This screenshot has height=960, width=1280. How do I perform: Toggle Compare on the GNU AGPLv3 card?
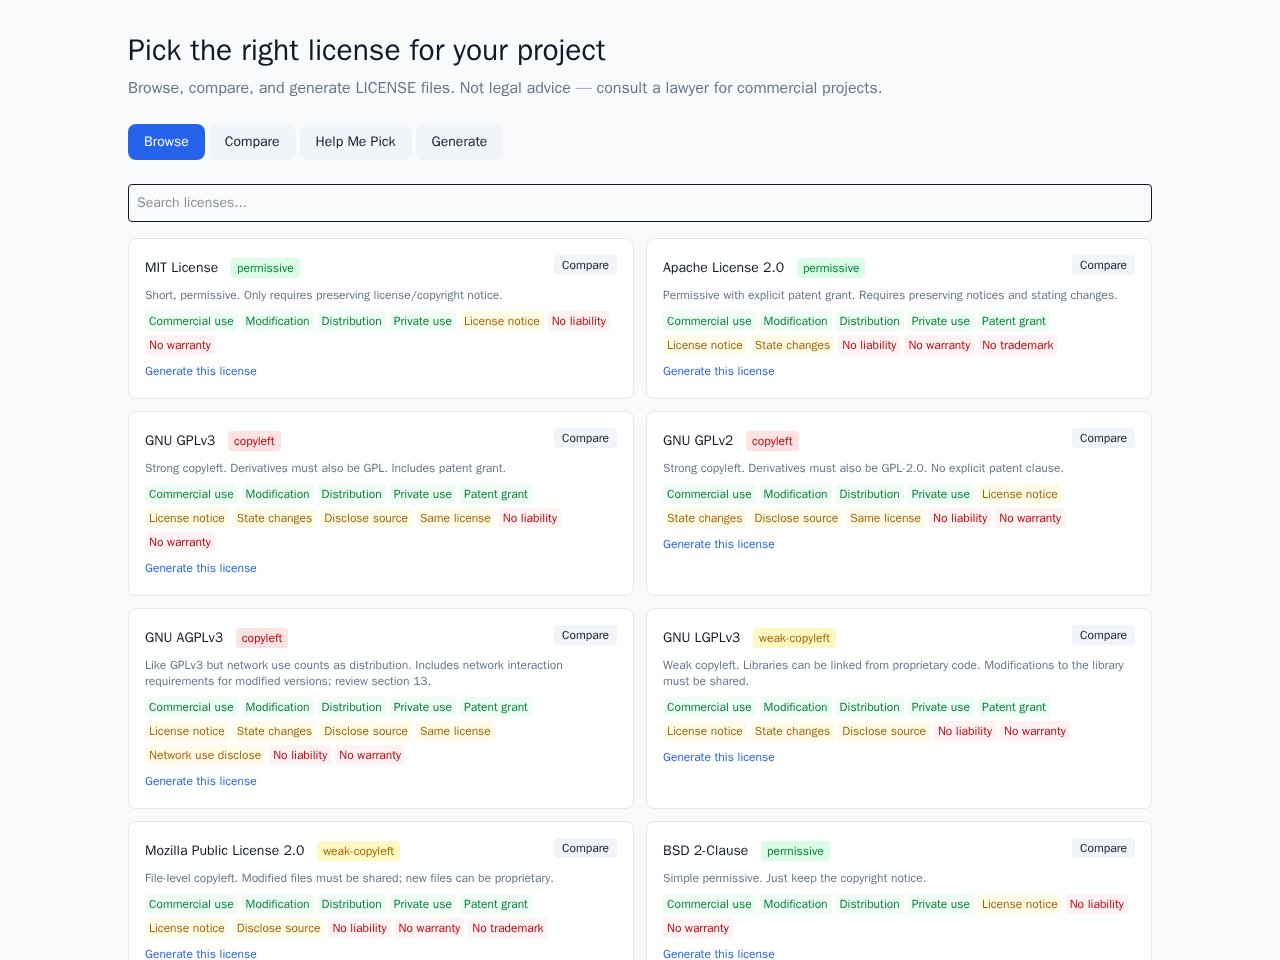pyautogui.click(x=585, y=635)
